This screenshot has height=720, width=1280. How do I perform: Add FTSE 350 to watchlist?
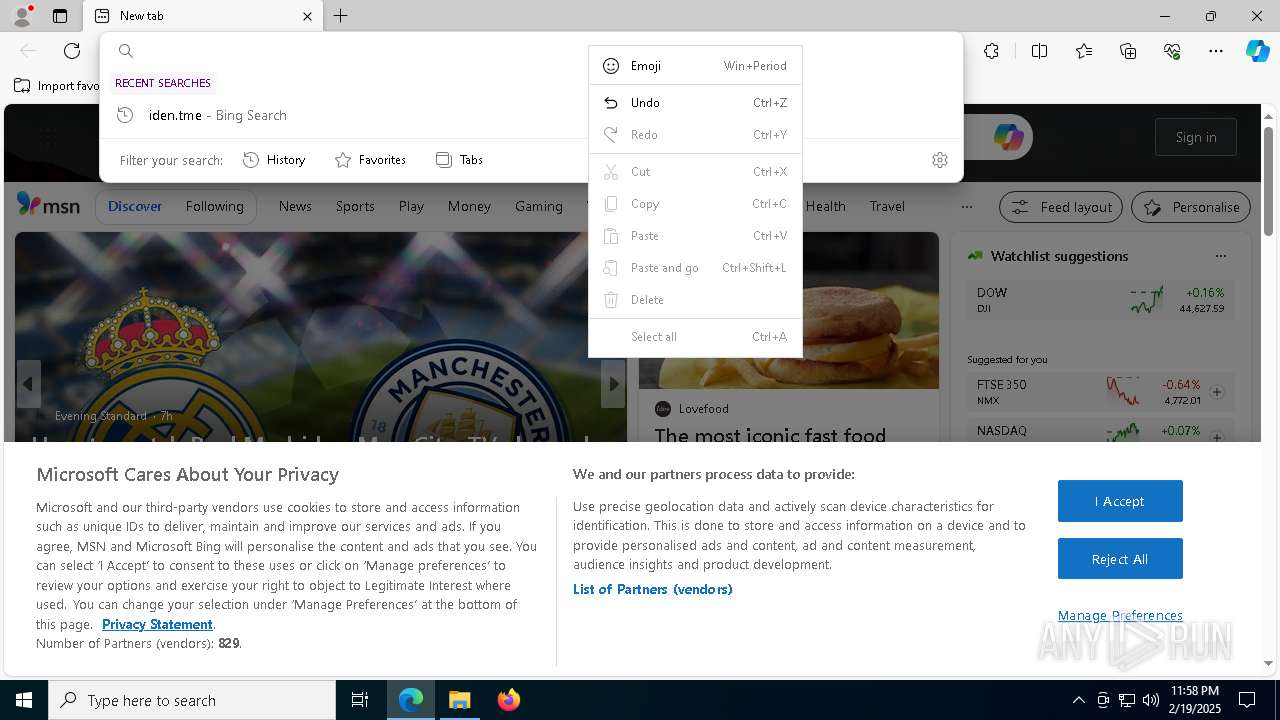[x=1217, y=392]
